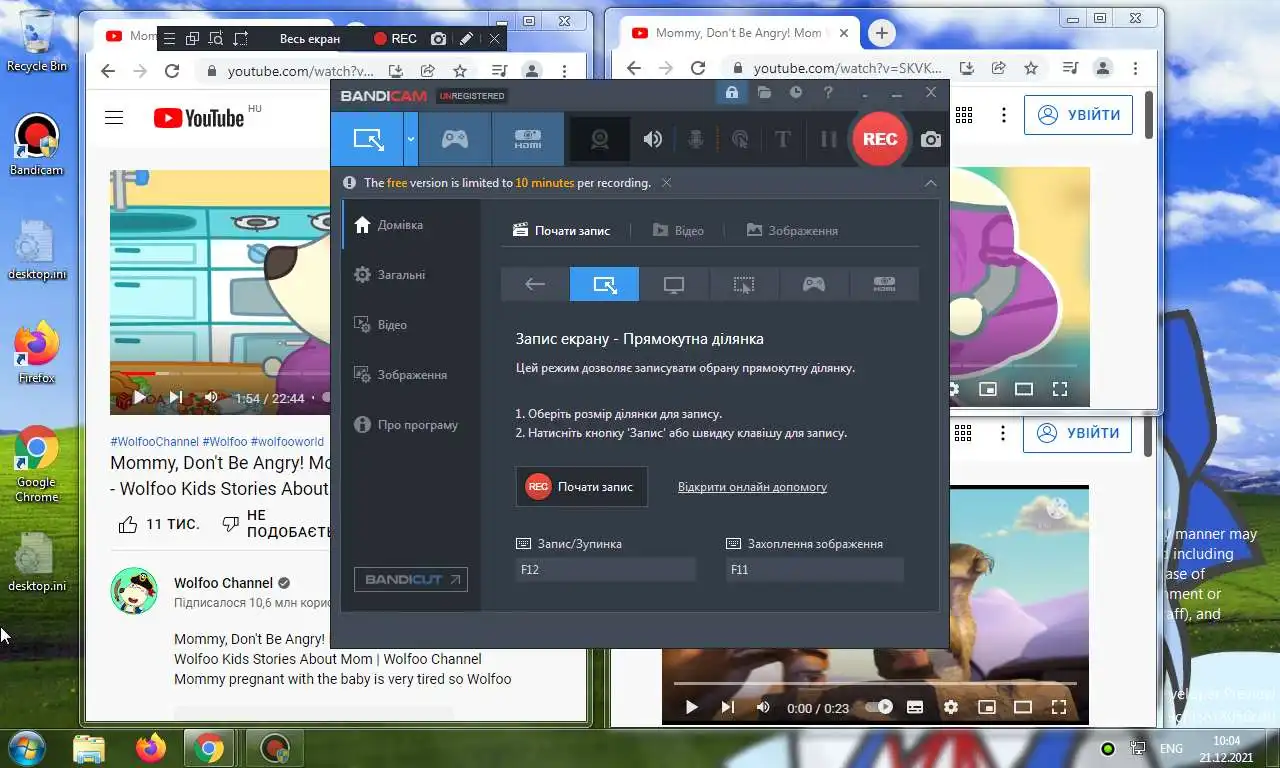Open the scheduled recording clock icon in Bandicam

[796, 93]
